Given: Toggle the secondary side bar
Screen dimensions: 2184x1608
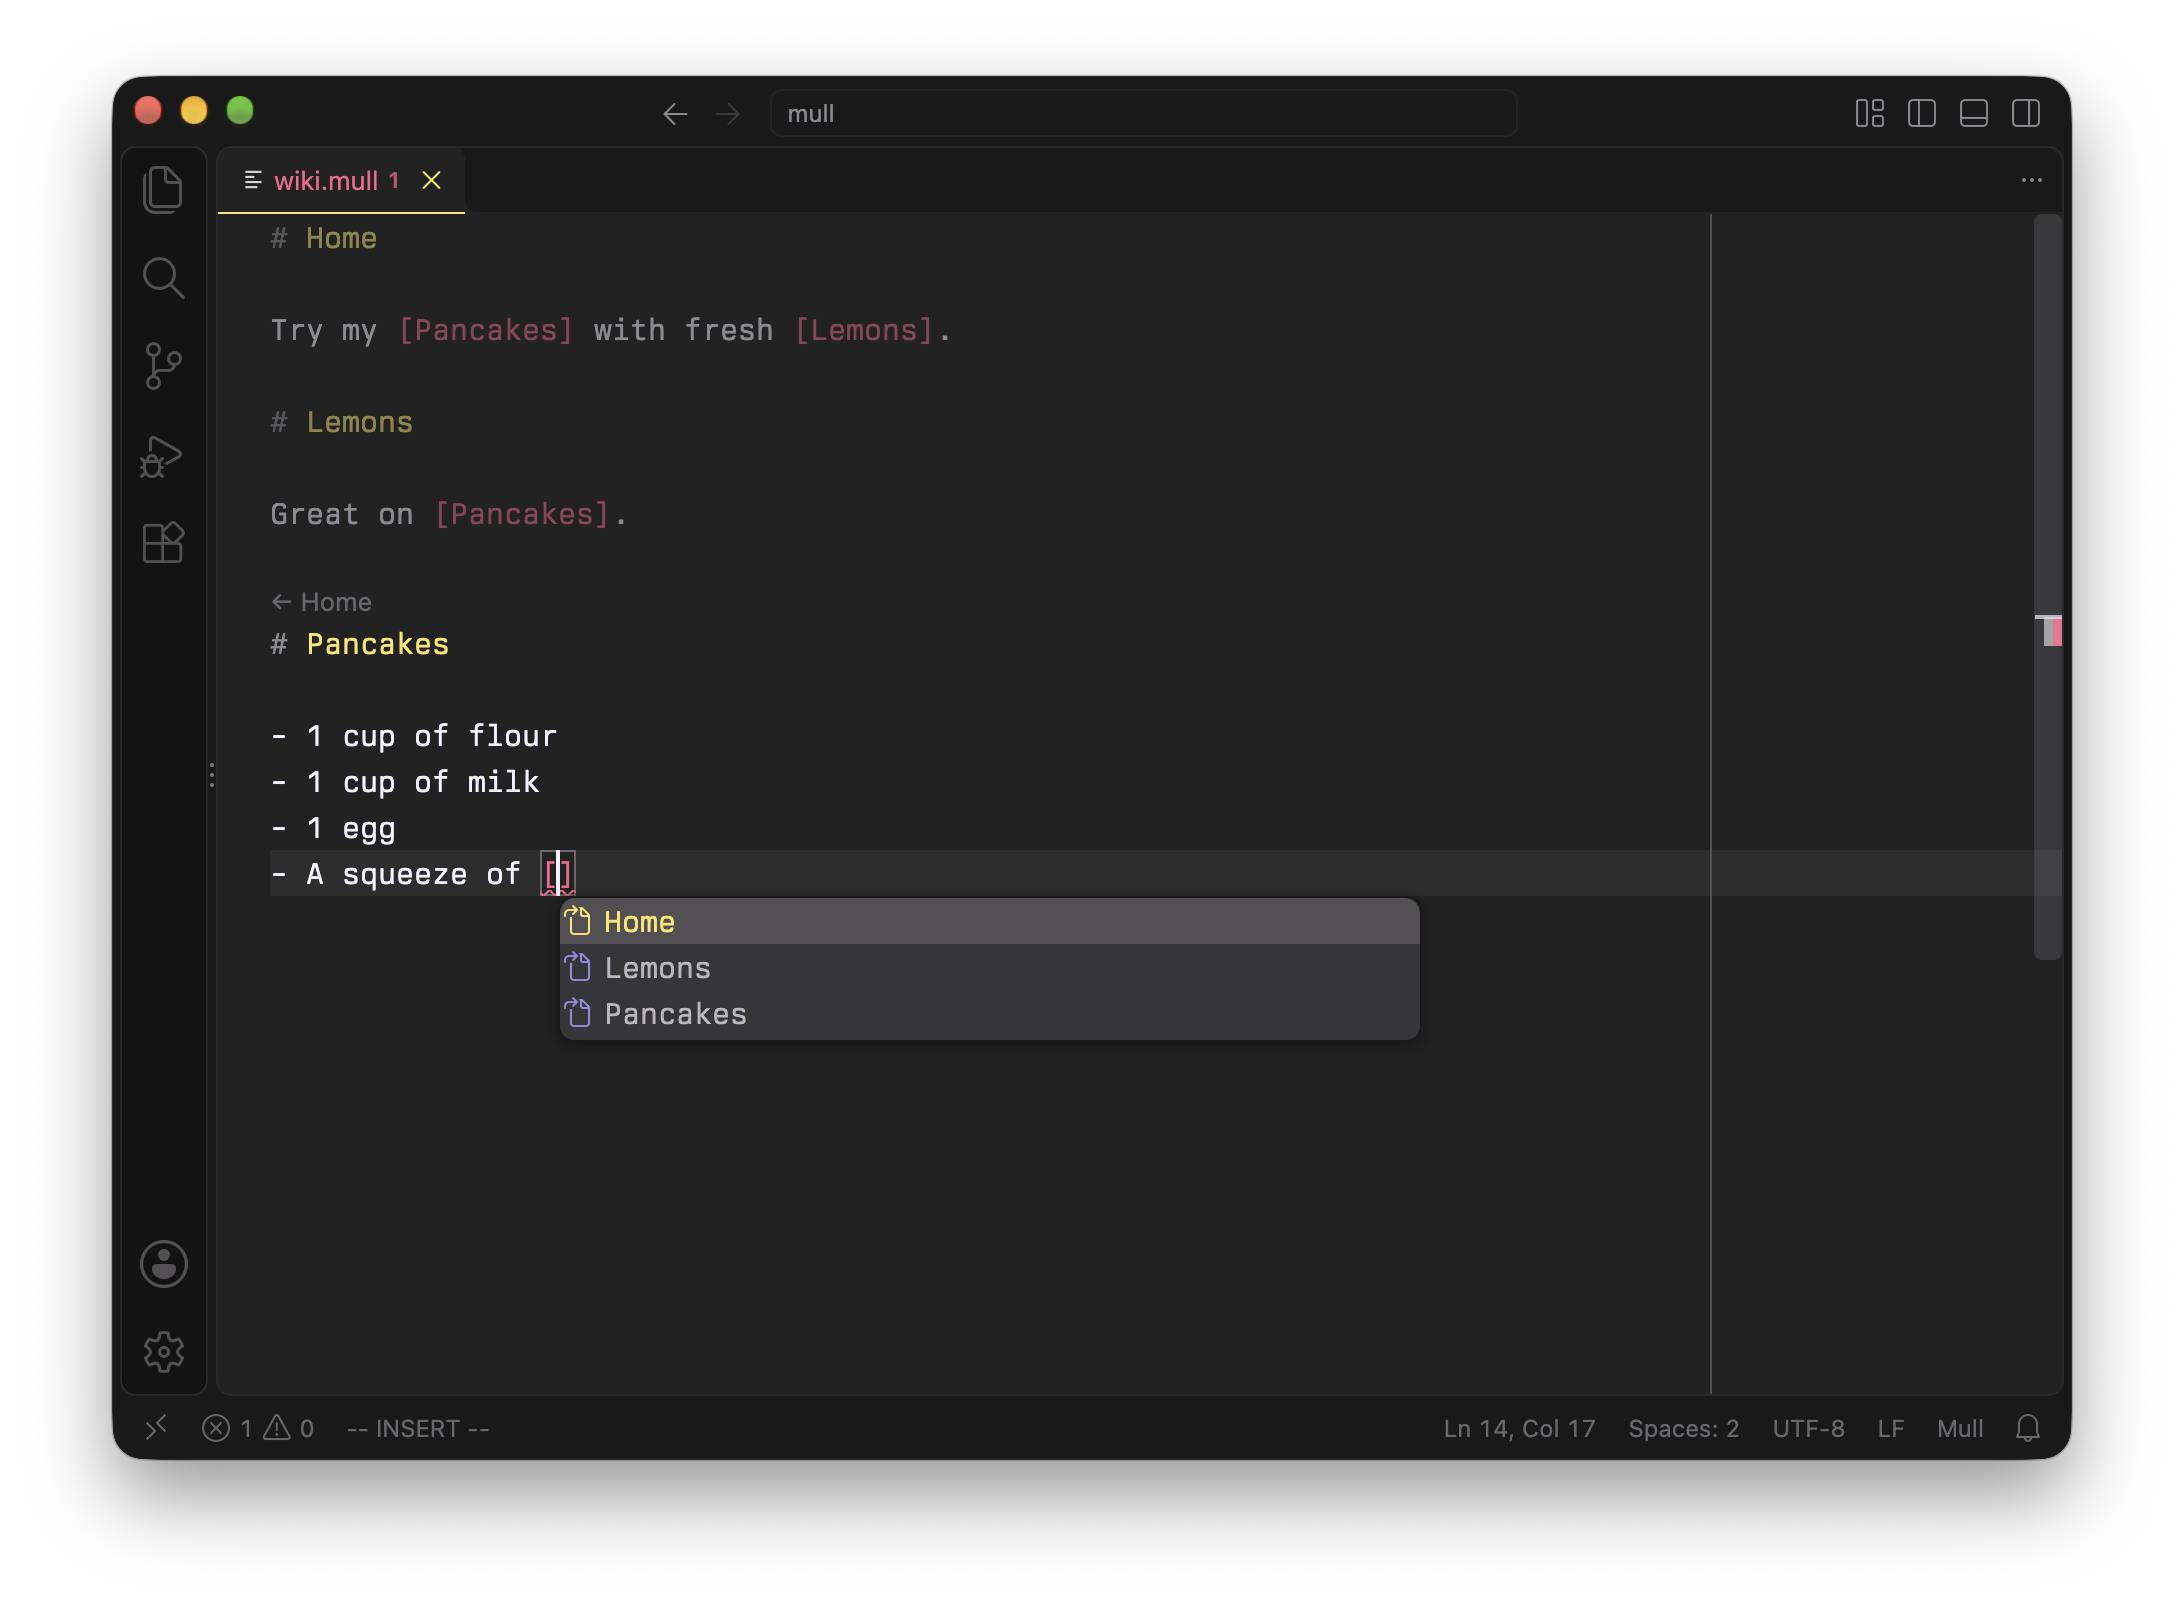Looking at the screenshot, I should click(x=2026, y=114).
